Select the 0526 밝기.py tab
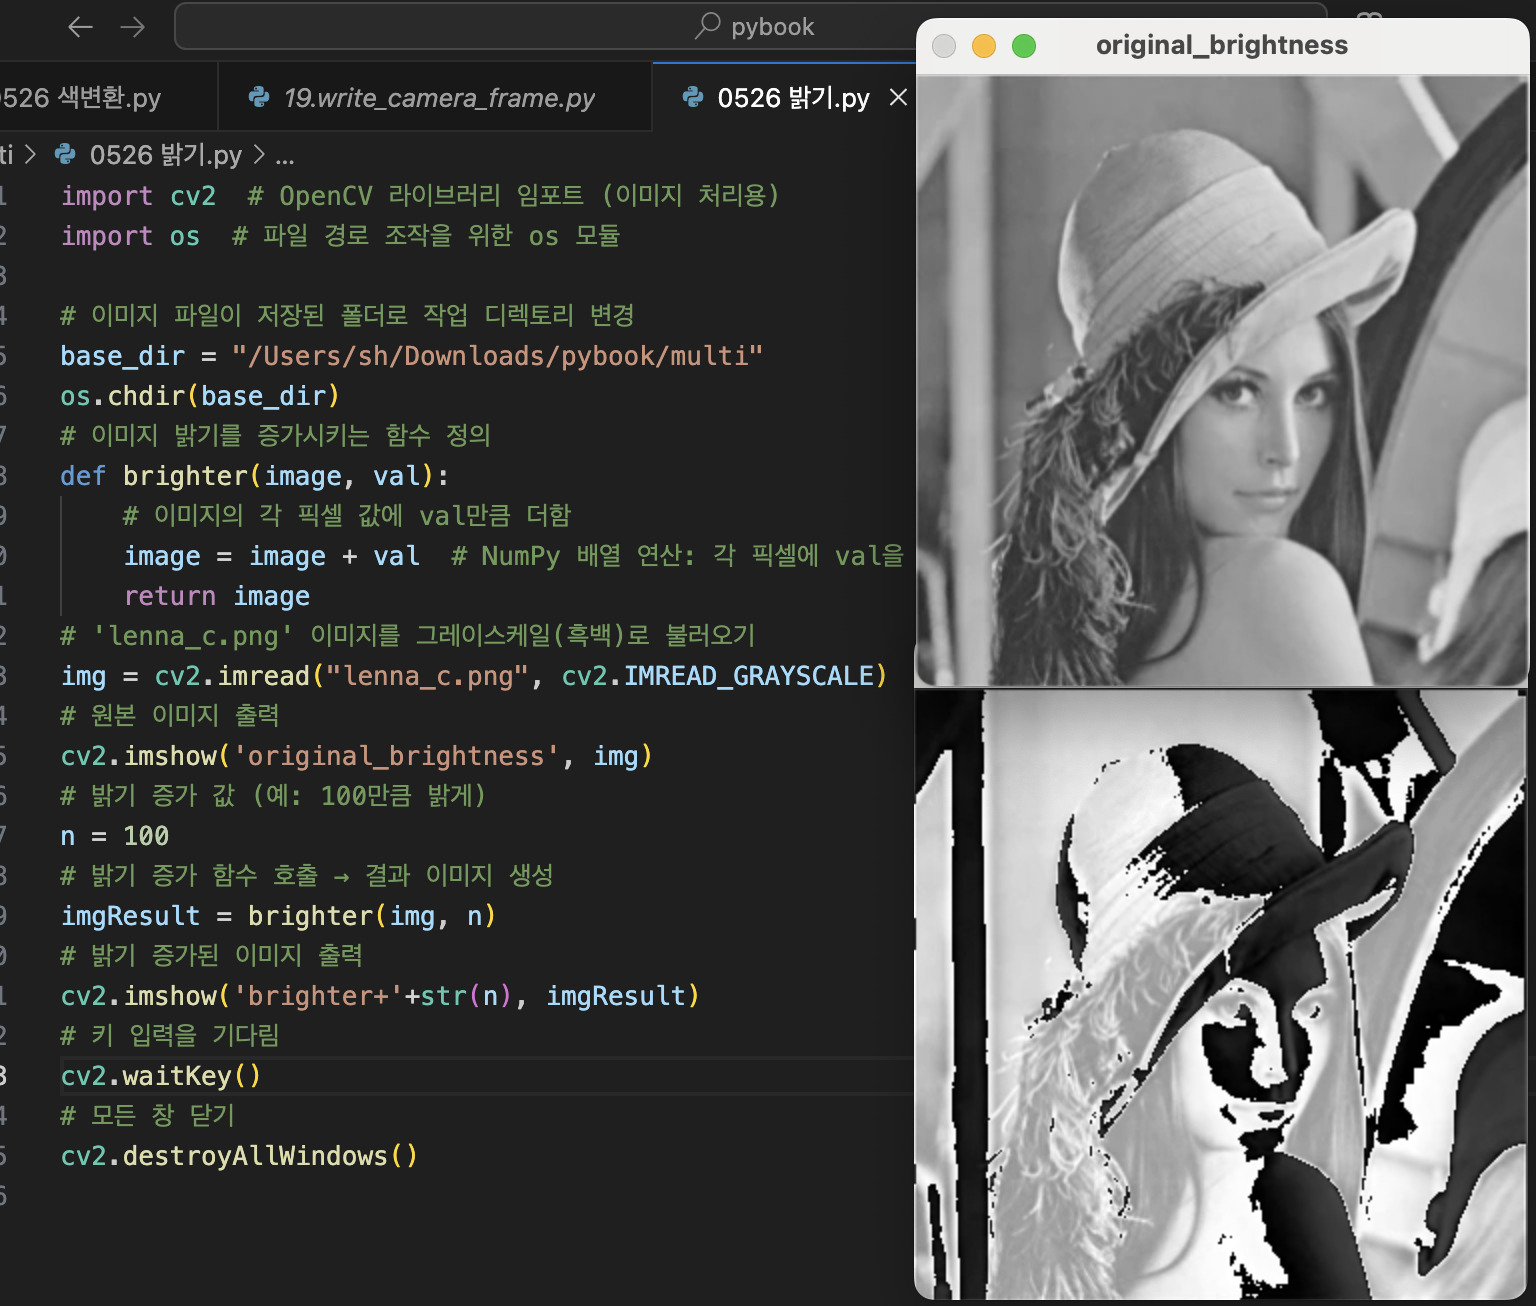Image resolution: width=1536 pixels, height=1306 pixels. click(793, 98)
